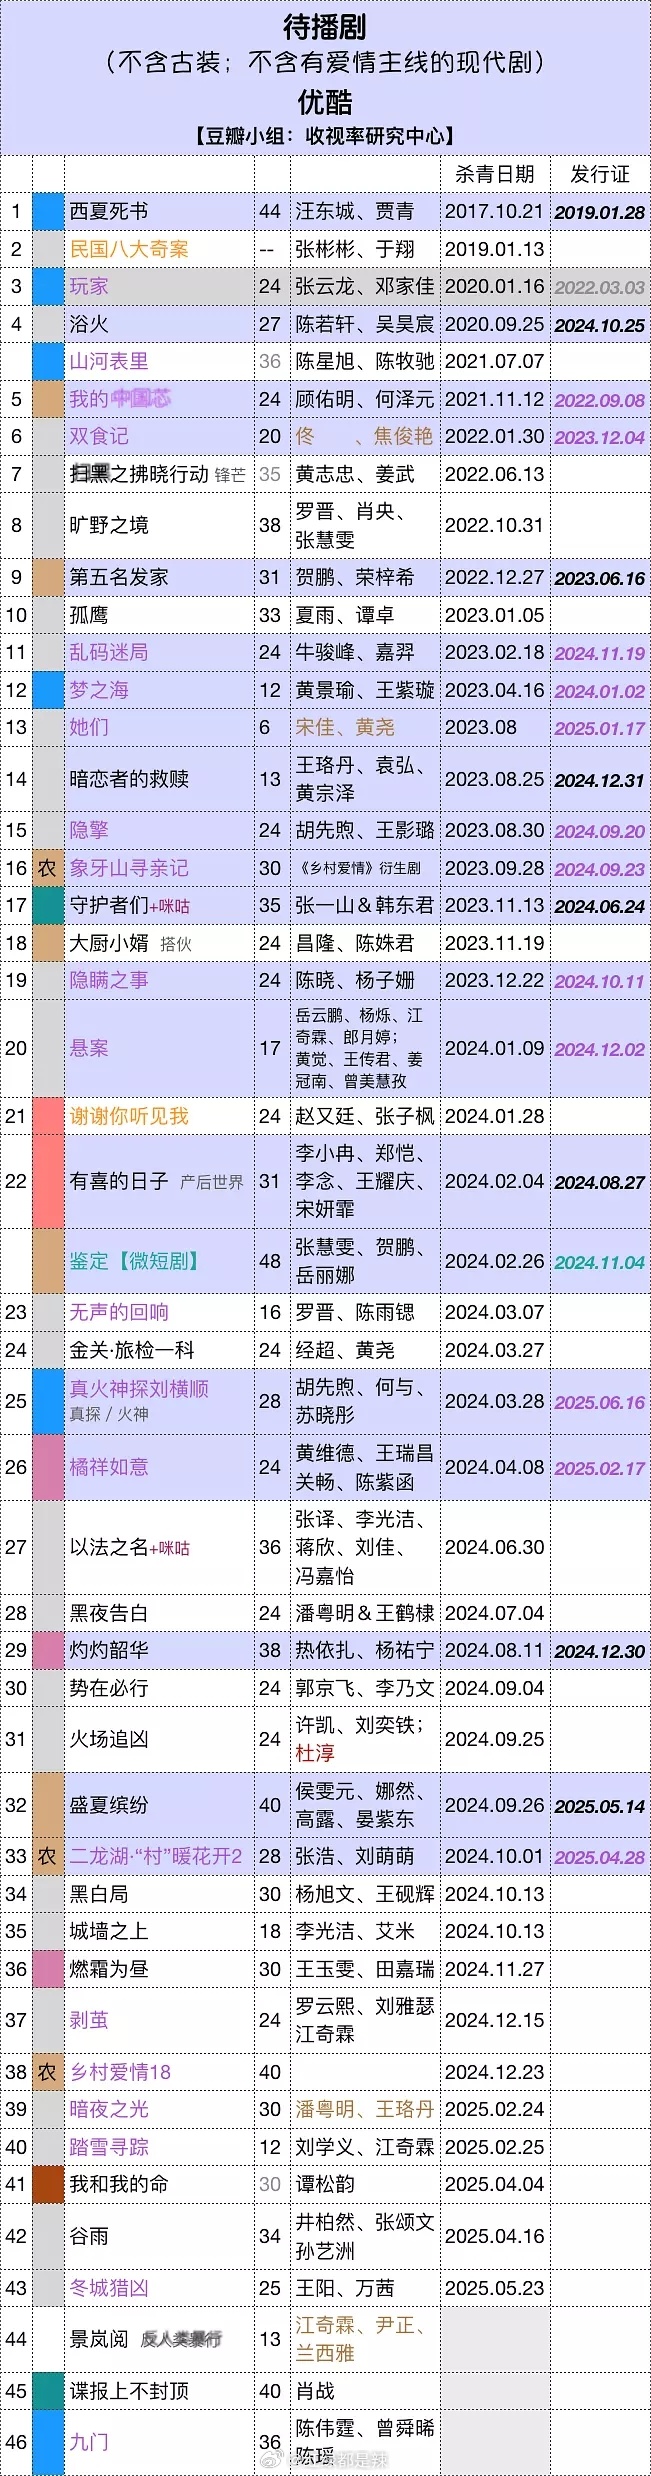Click the blue swatch beside 西夏死书
651x2476 pixels.
click(48, 211)
